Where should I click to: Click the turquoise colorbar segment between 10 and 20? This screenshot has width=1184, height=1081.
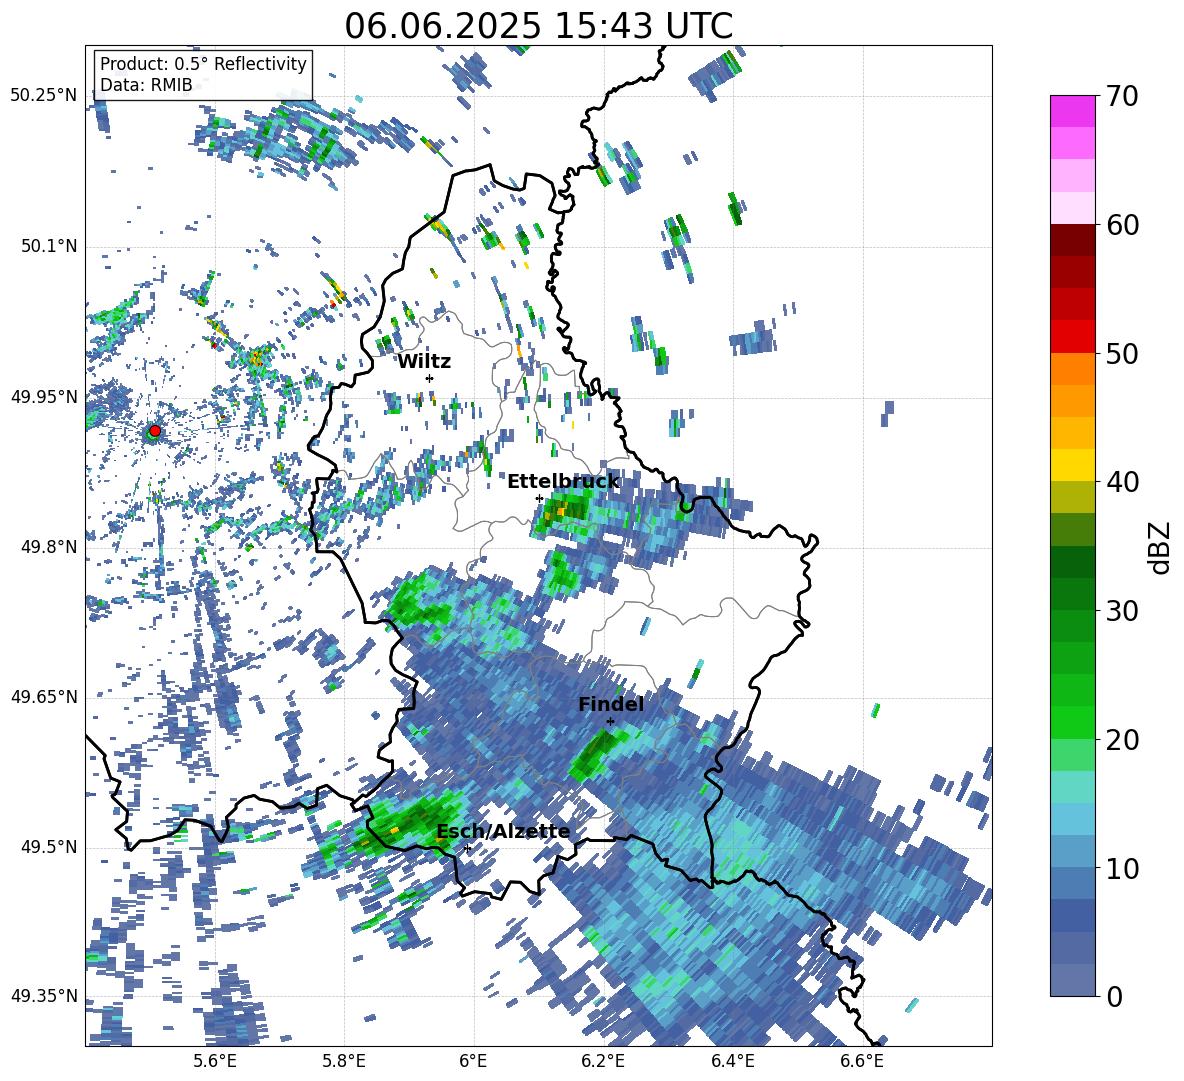(x=1072, y=787)
